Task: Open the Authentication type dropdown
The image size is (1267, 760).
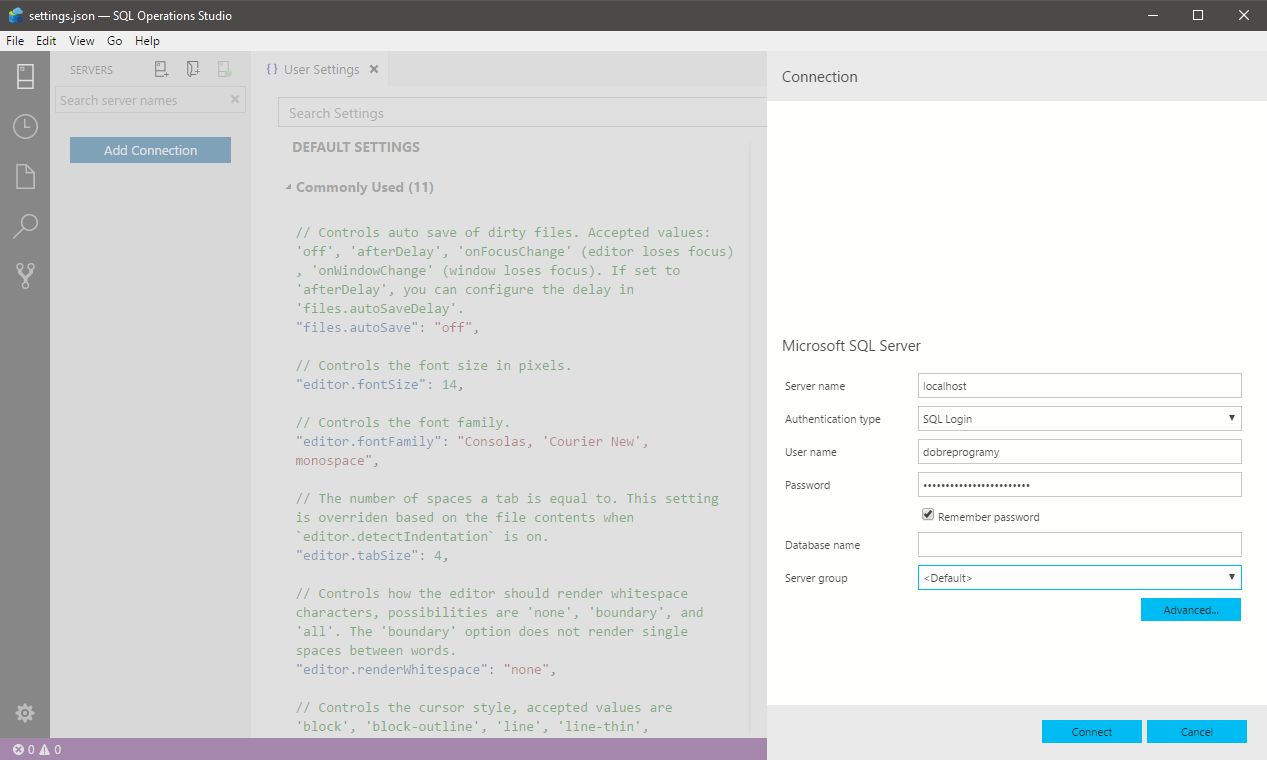Action: click(x=1079, y=419)
